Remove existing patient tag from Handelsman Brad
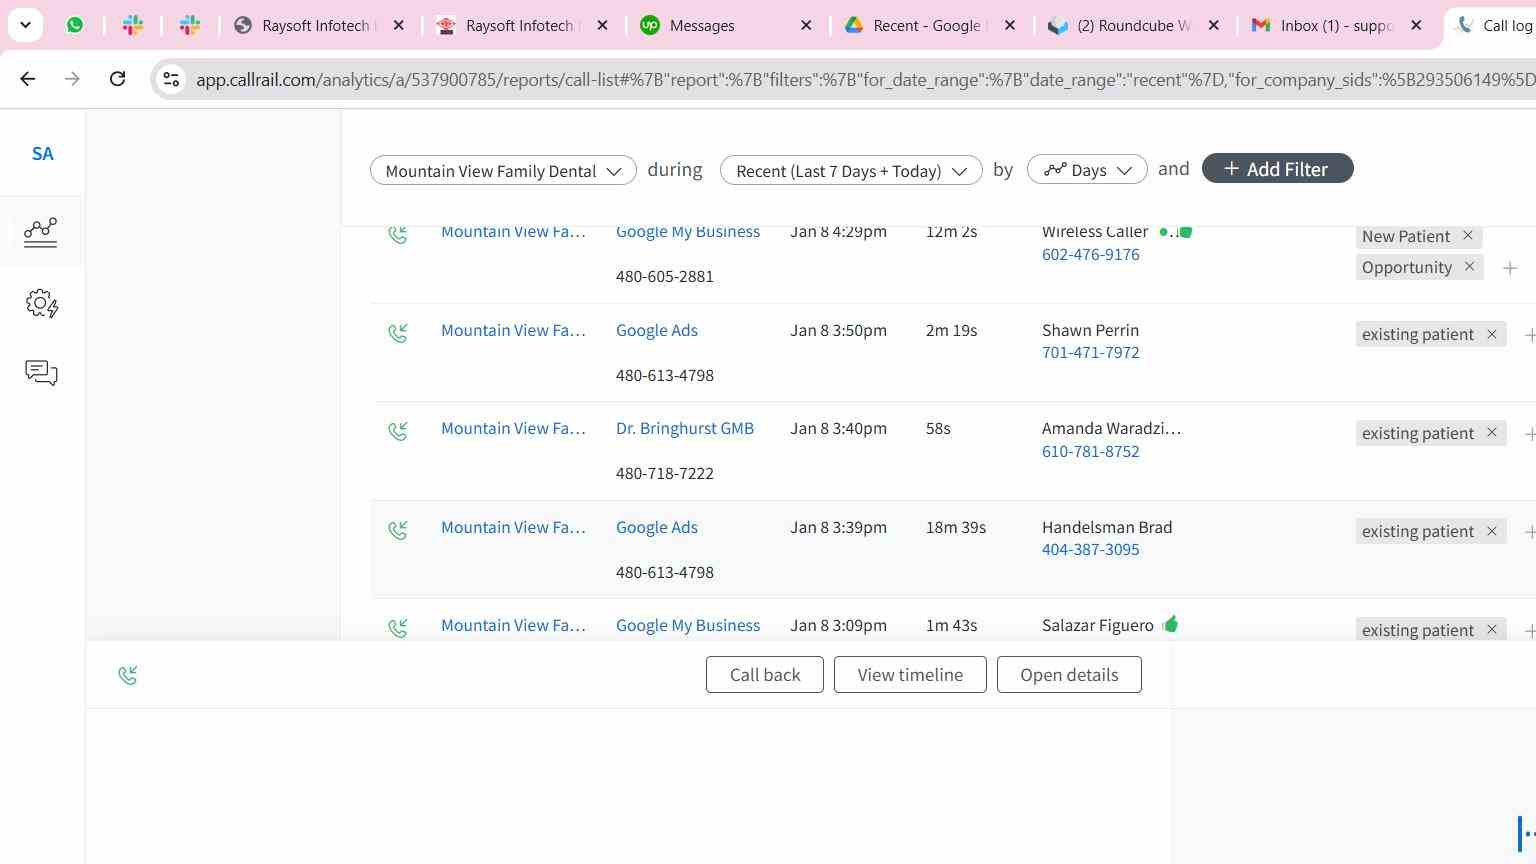 (x=1491, y=531)
